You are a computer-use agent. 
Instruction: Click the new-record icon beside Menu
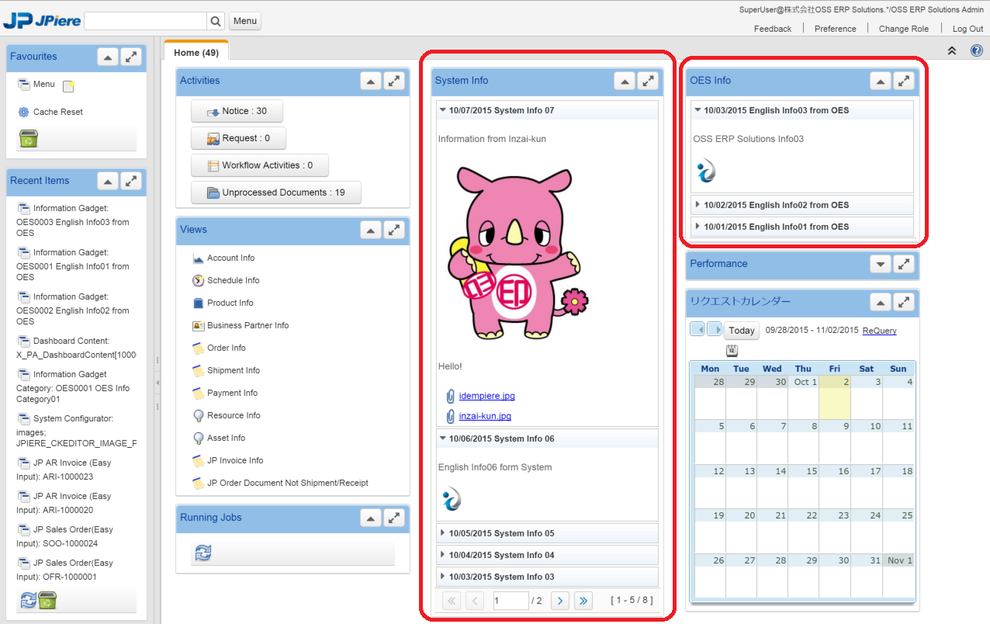pos(69,86)
